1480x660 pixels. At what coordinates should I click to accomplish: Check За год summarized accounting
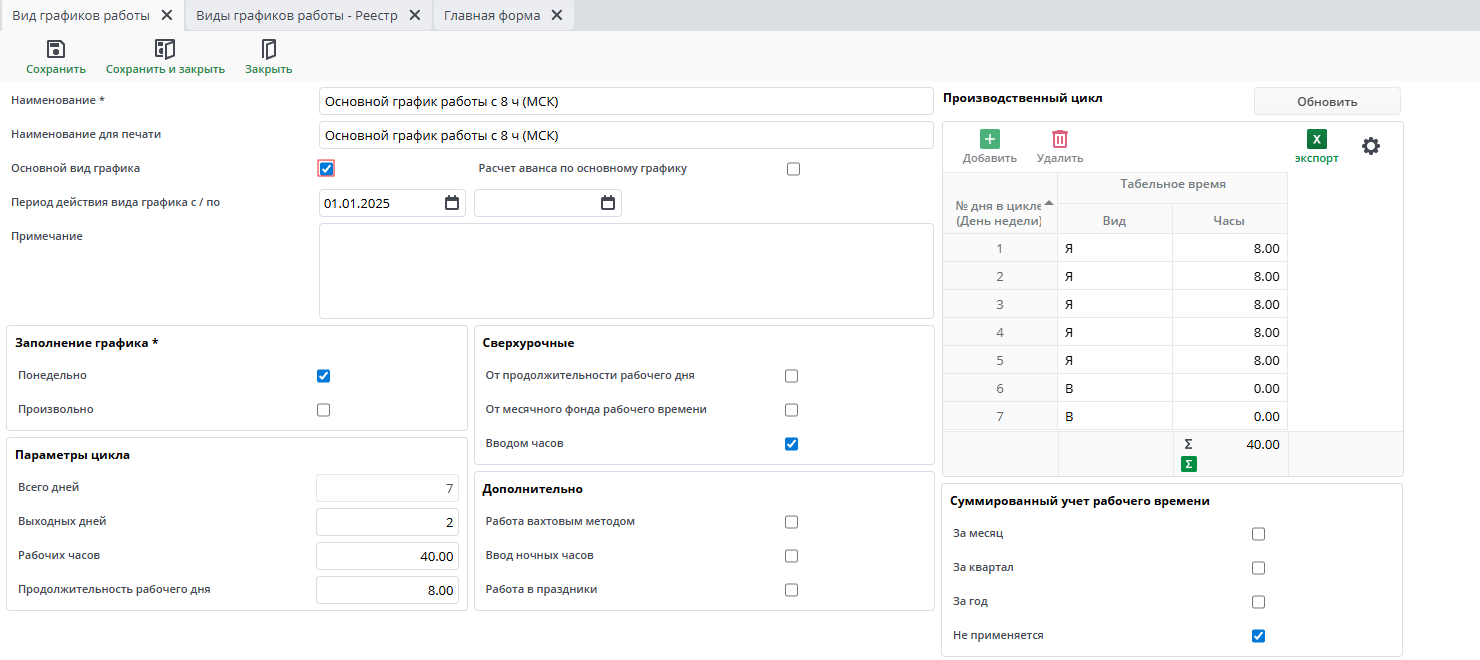(1258, 602)
